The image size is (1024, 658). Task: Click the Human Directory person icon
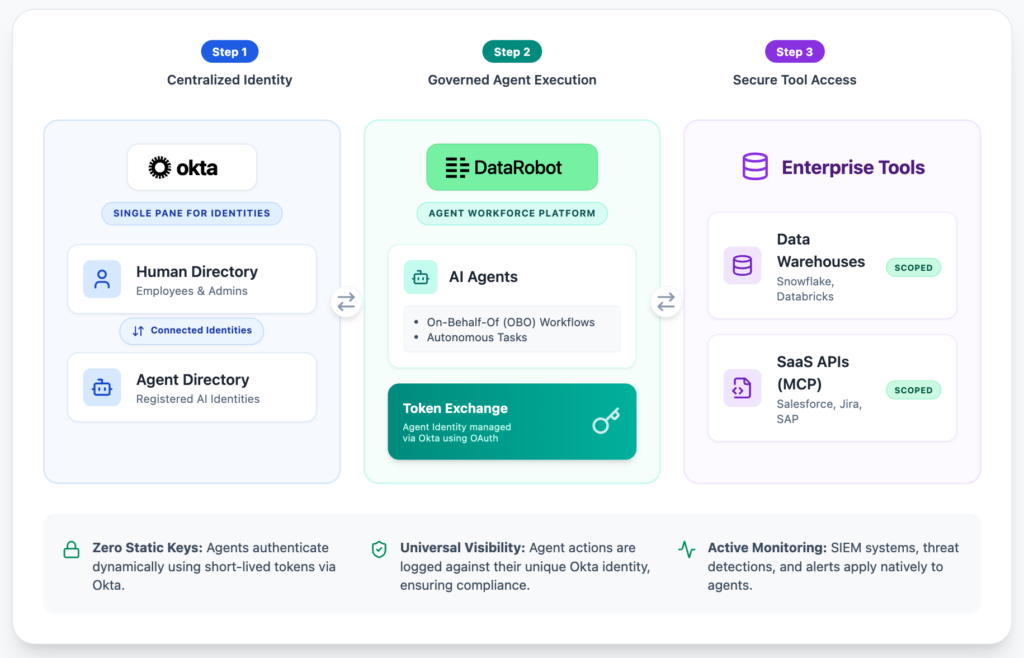[x=103, y=279]
